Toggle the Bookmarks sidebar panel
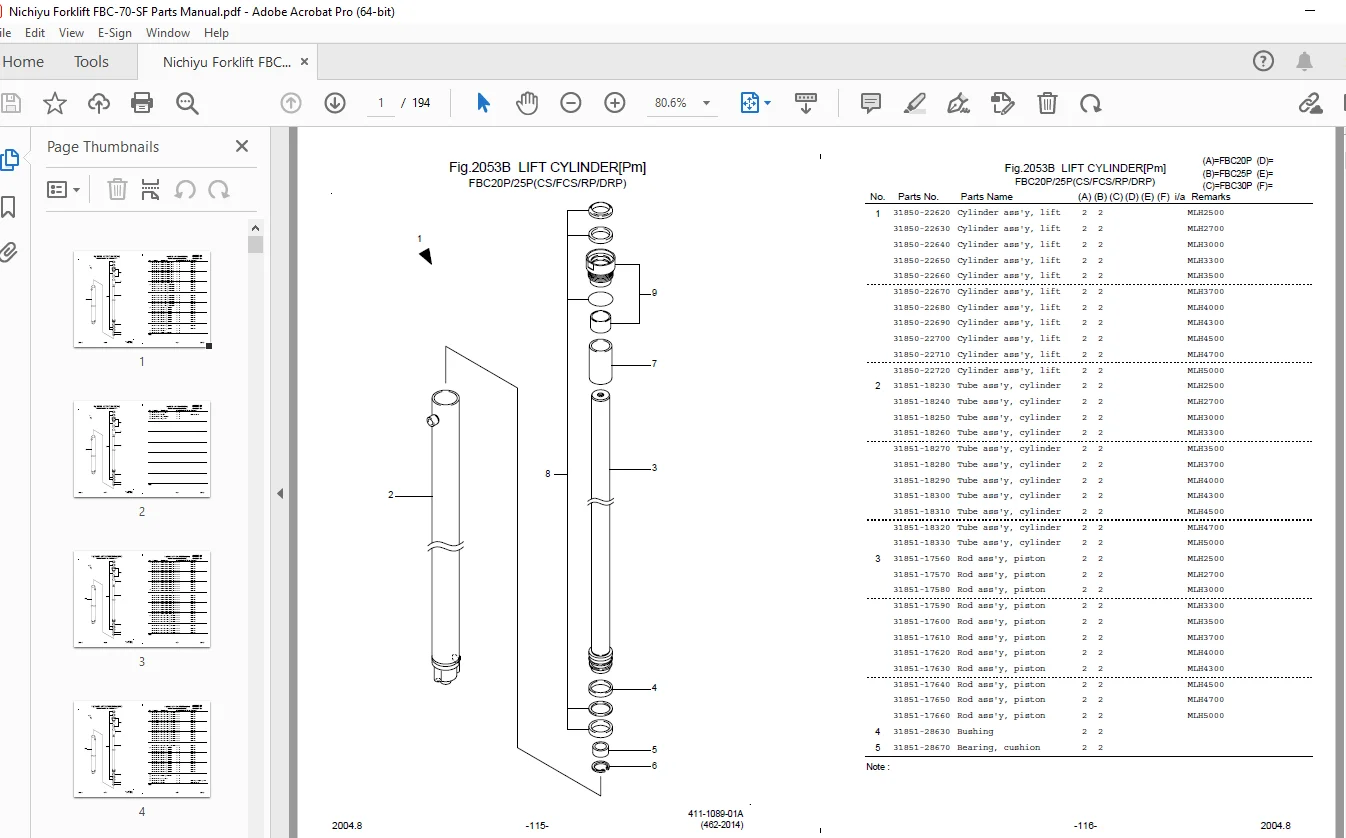1346x838 pixels. (8, 207)
